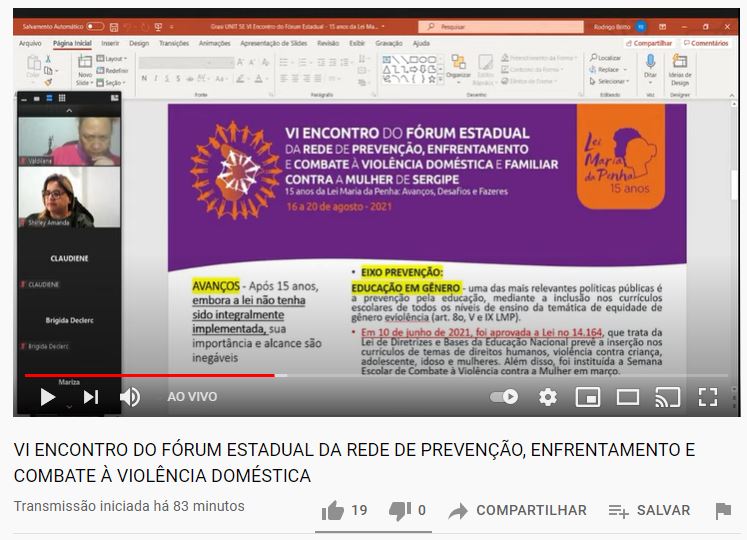Switch to theater mode view

(627, 397)
